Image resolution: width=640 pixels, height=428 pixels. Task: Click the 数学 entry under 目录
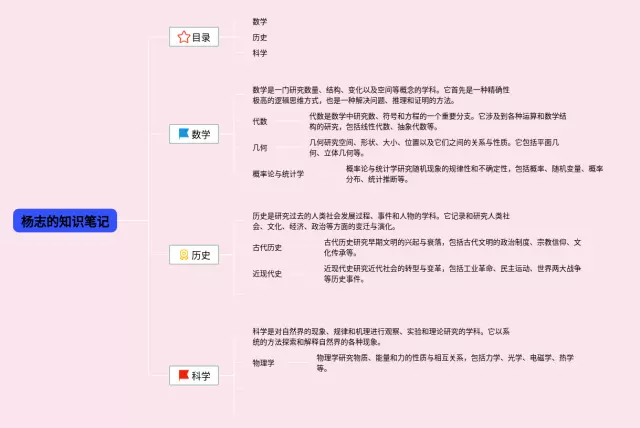(260, 21)
